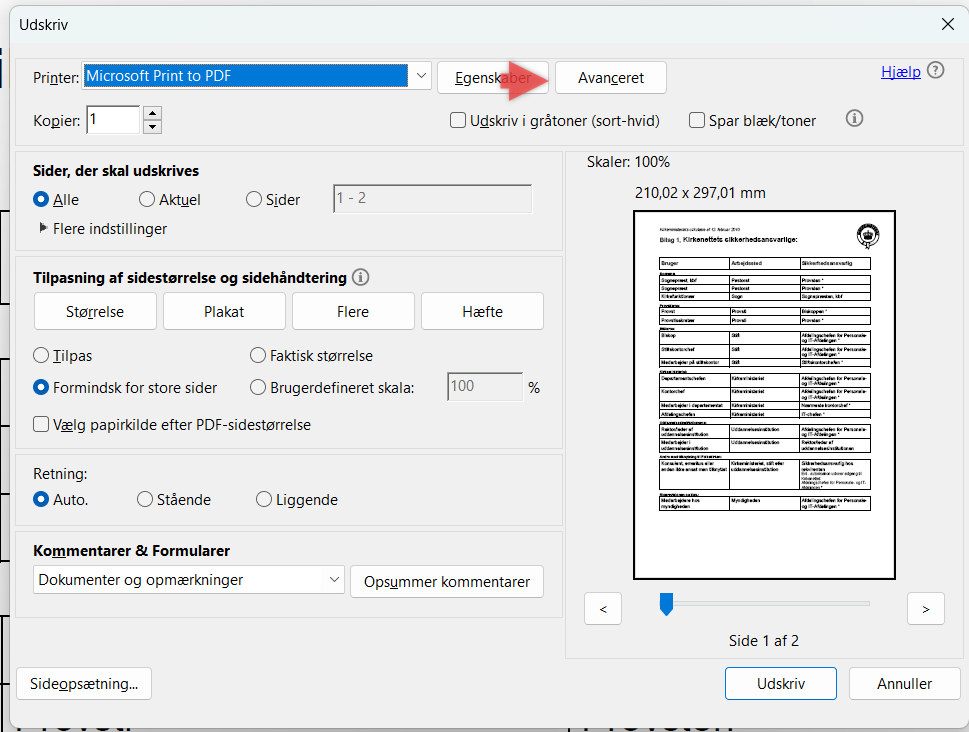Screen dimensions: 969x732
Task: Enable Vælg papirkilde efter PDF-sidestørrelse
Action: pos(42,423)
